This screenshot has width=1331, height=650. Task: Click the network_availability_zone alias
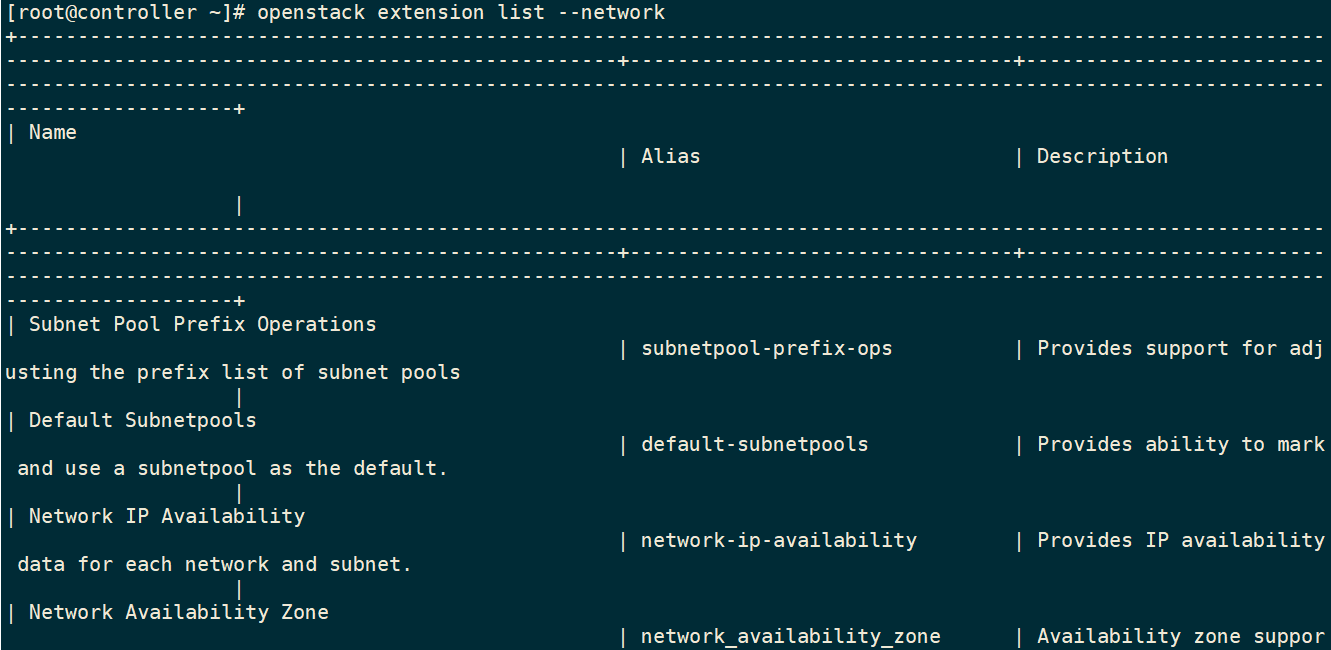pos(791,636)
